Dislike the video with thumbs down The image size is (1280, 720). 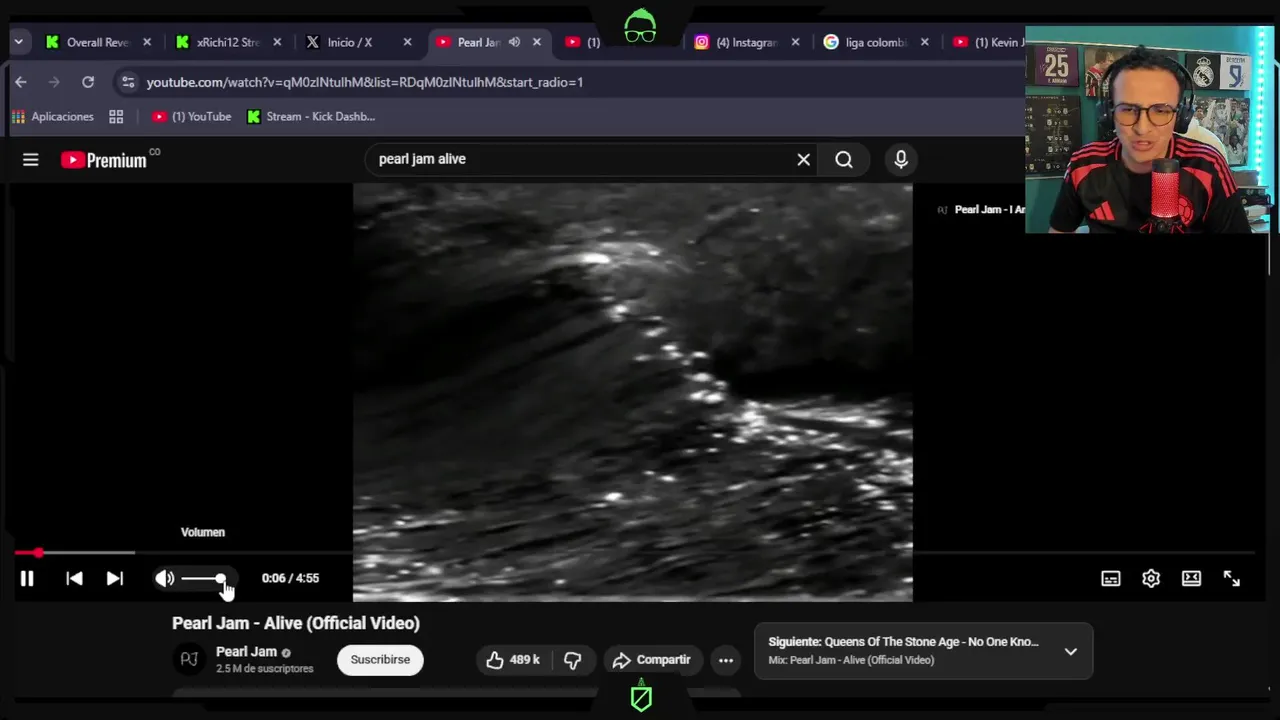pyautogui.click(x=572, y=659)
